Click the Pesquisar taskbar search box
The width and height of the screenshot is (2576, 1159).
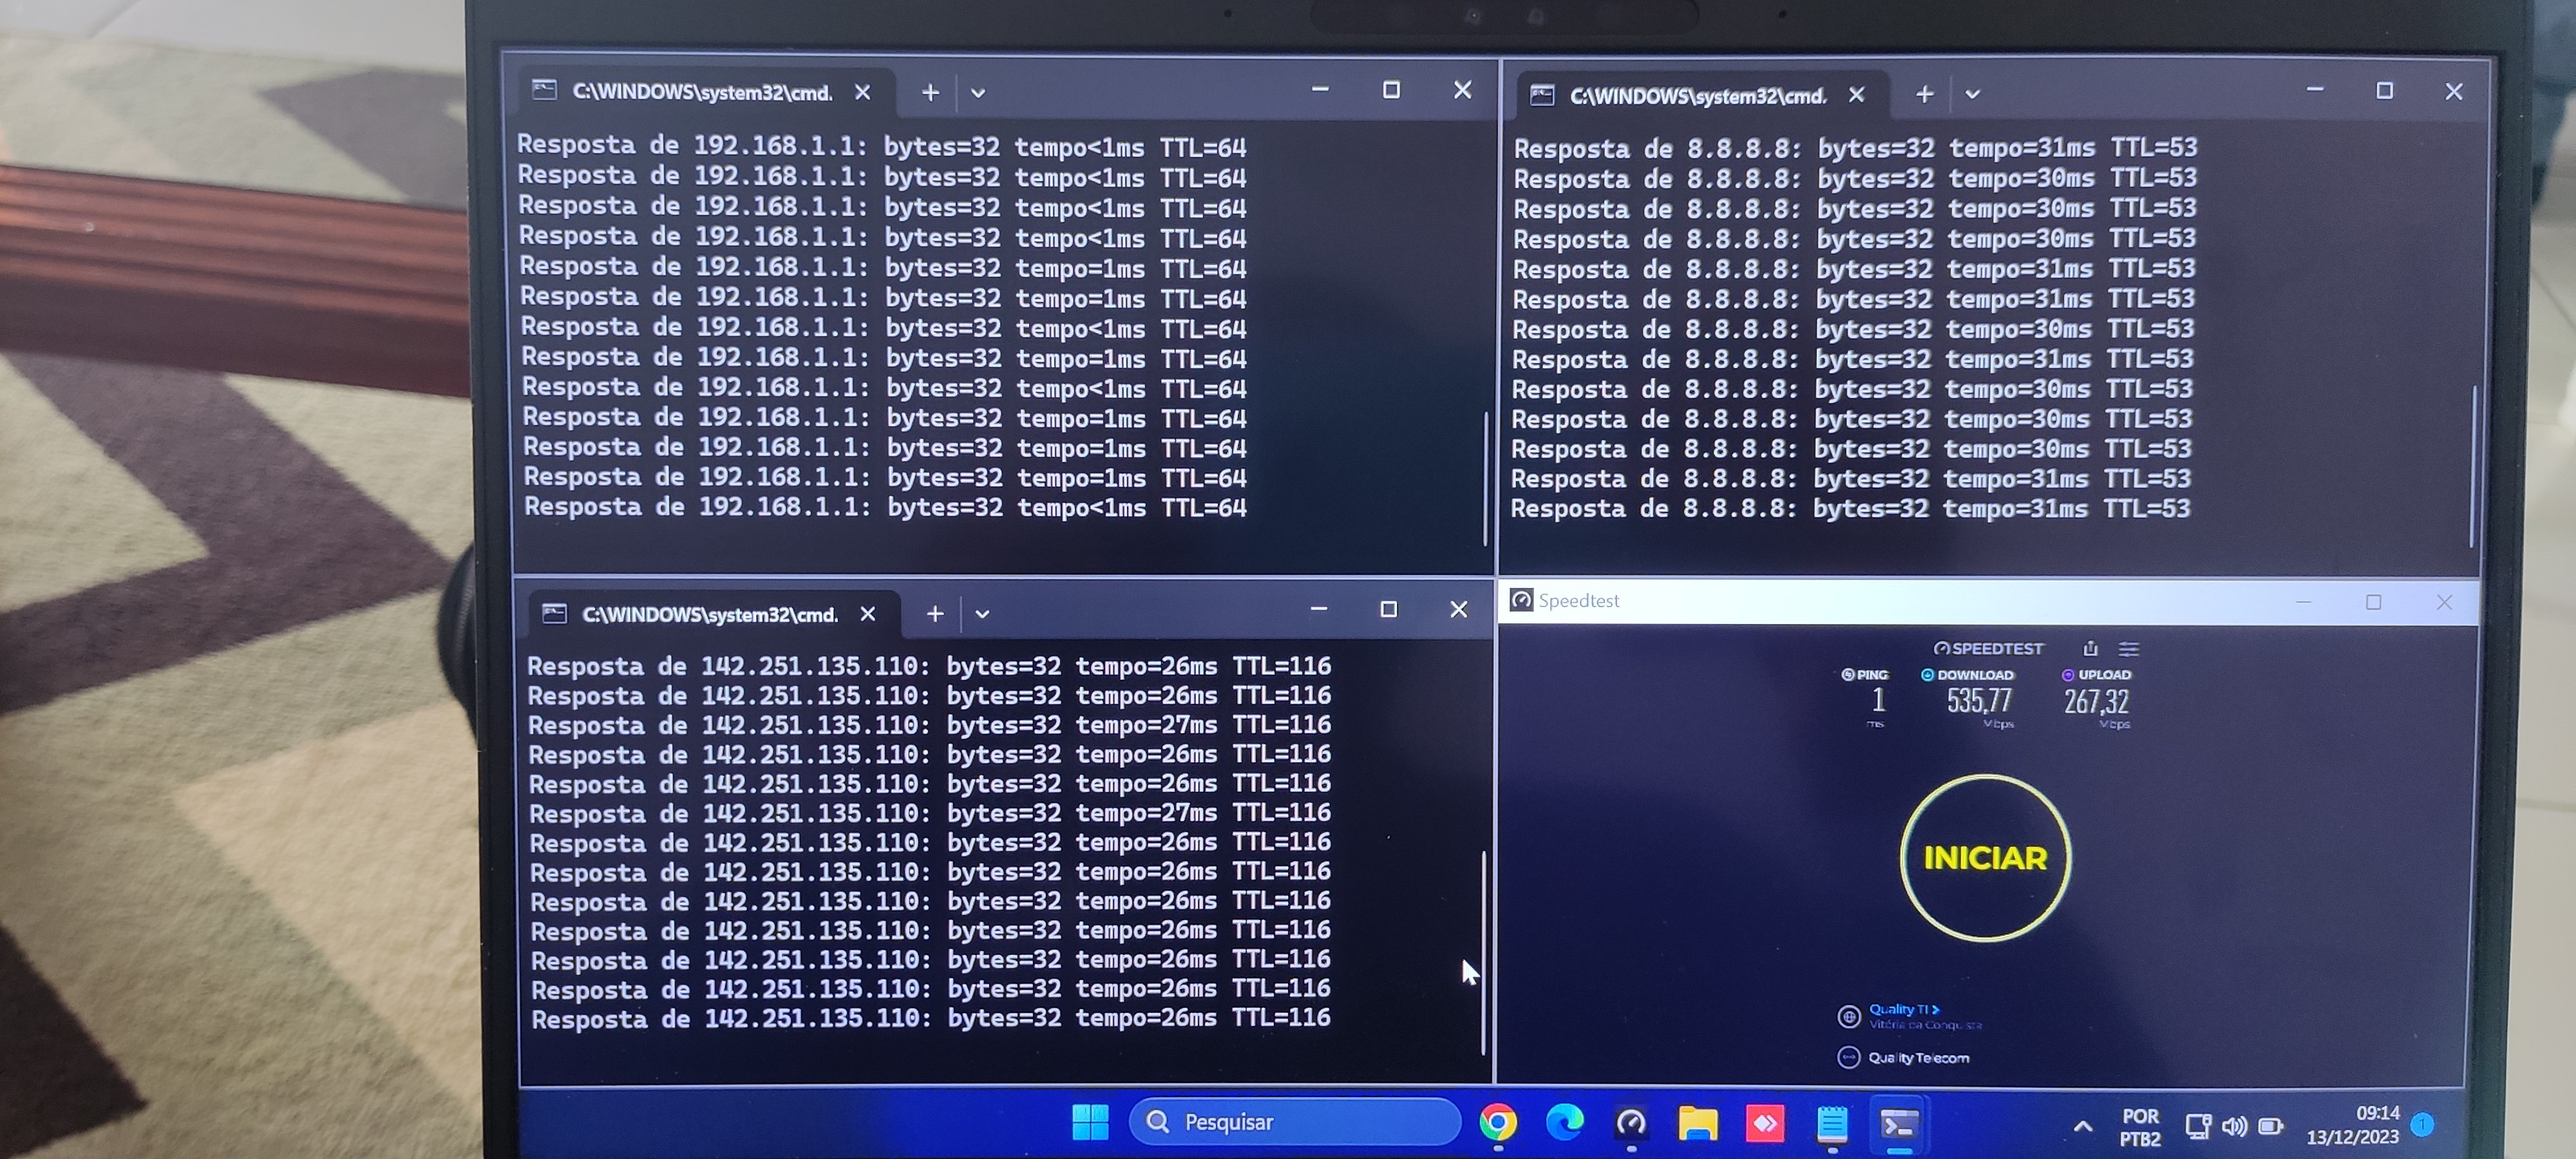[1295, 1122]
